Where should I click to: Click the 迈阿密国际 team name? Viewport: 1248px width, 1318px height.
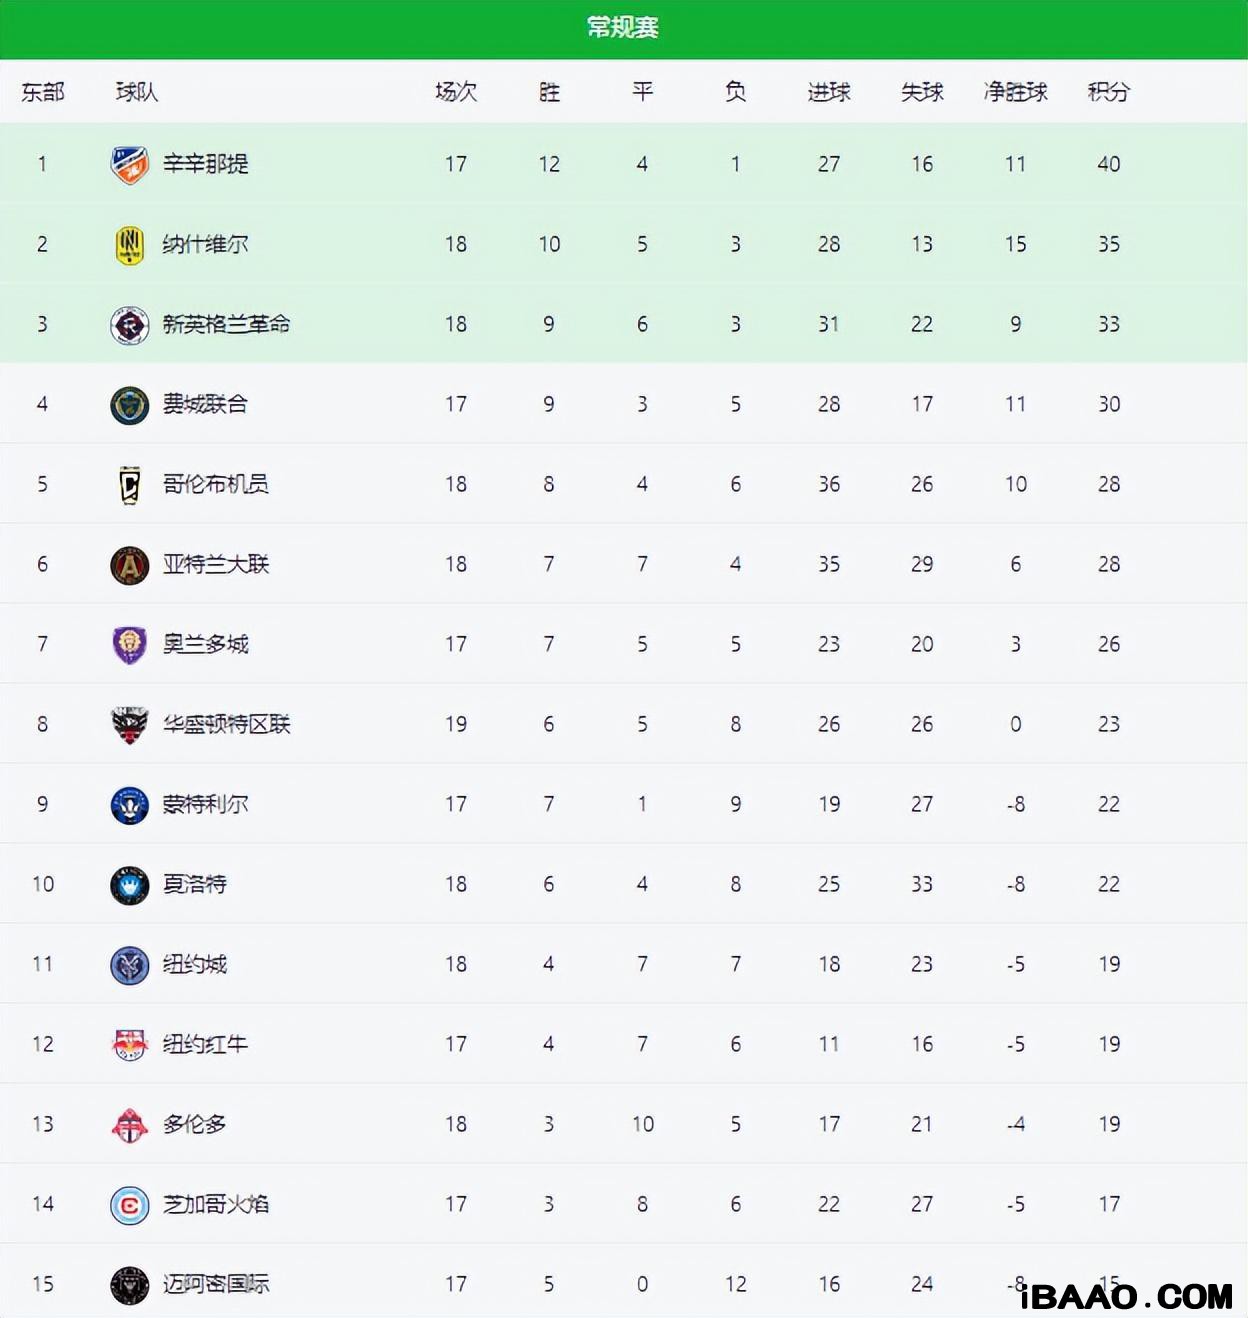[216, 1284]
